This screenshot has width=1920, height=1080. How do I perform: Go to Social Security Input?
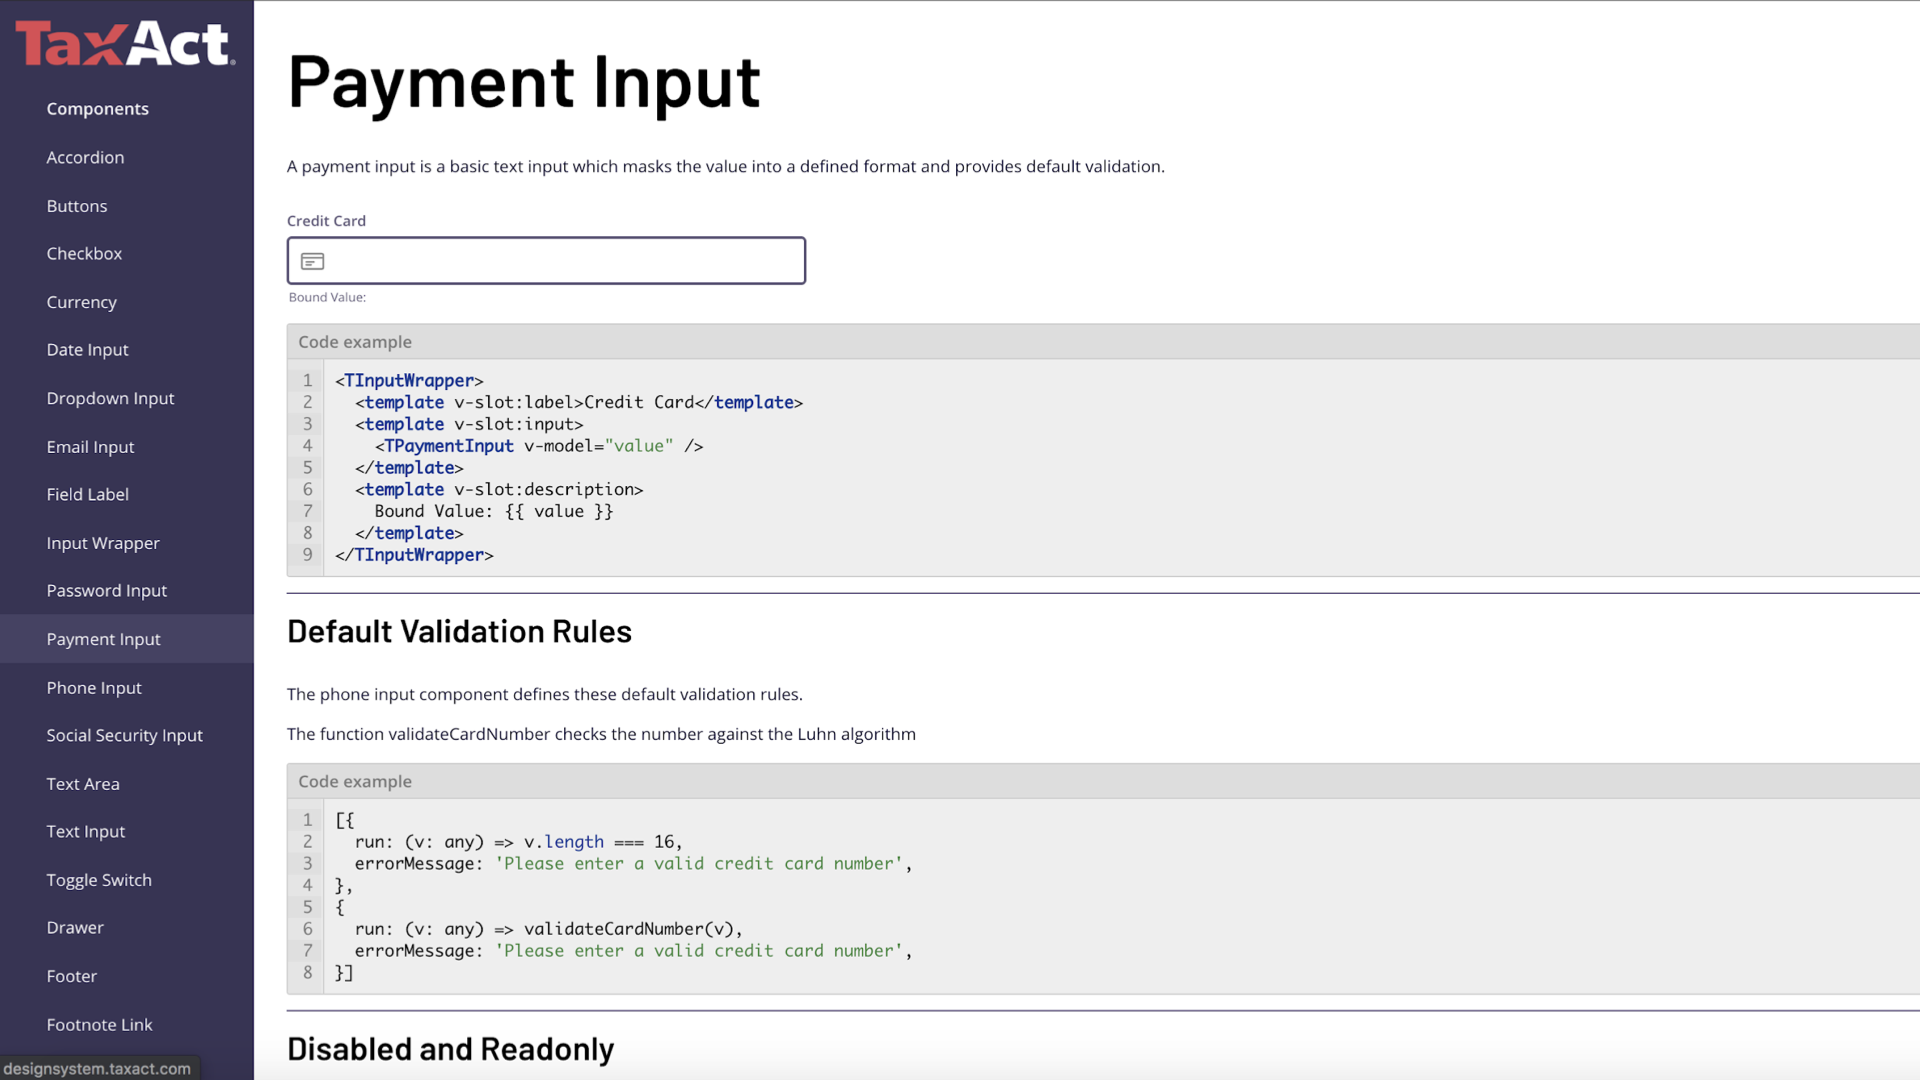124,735
